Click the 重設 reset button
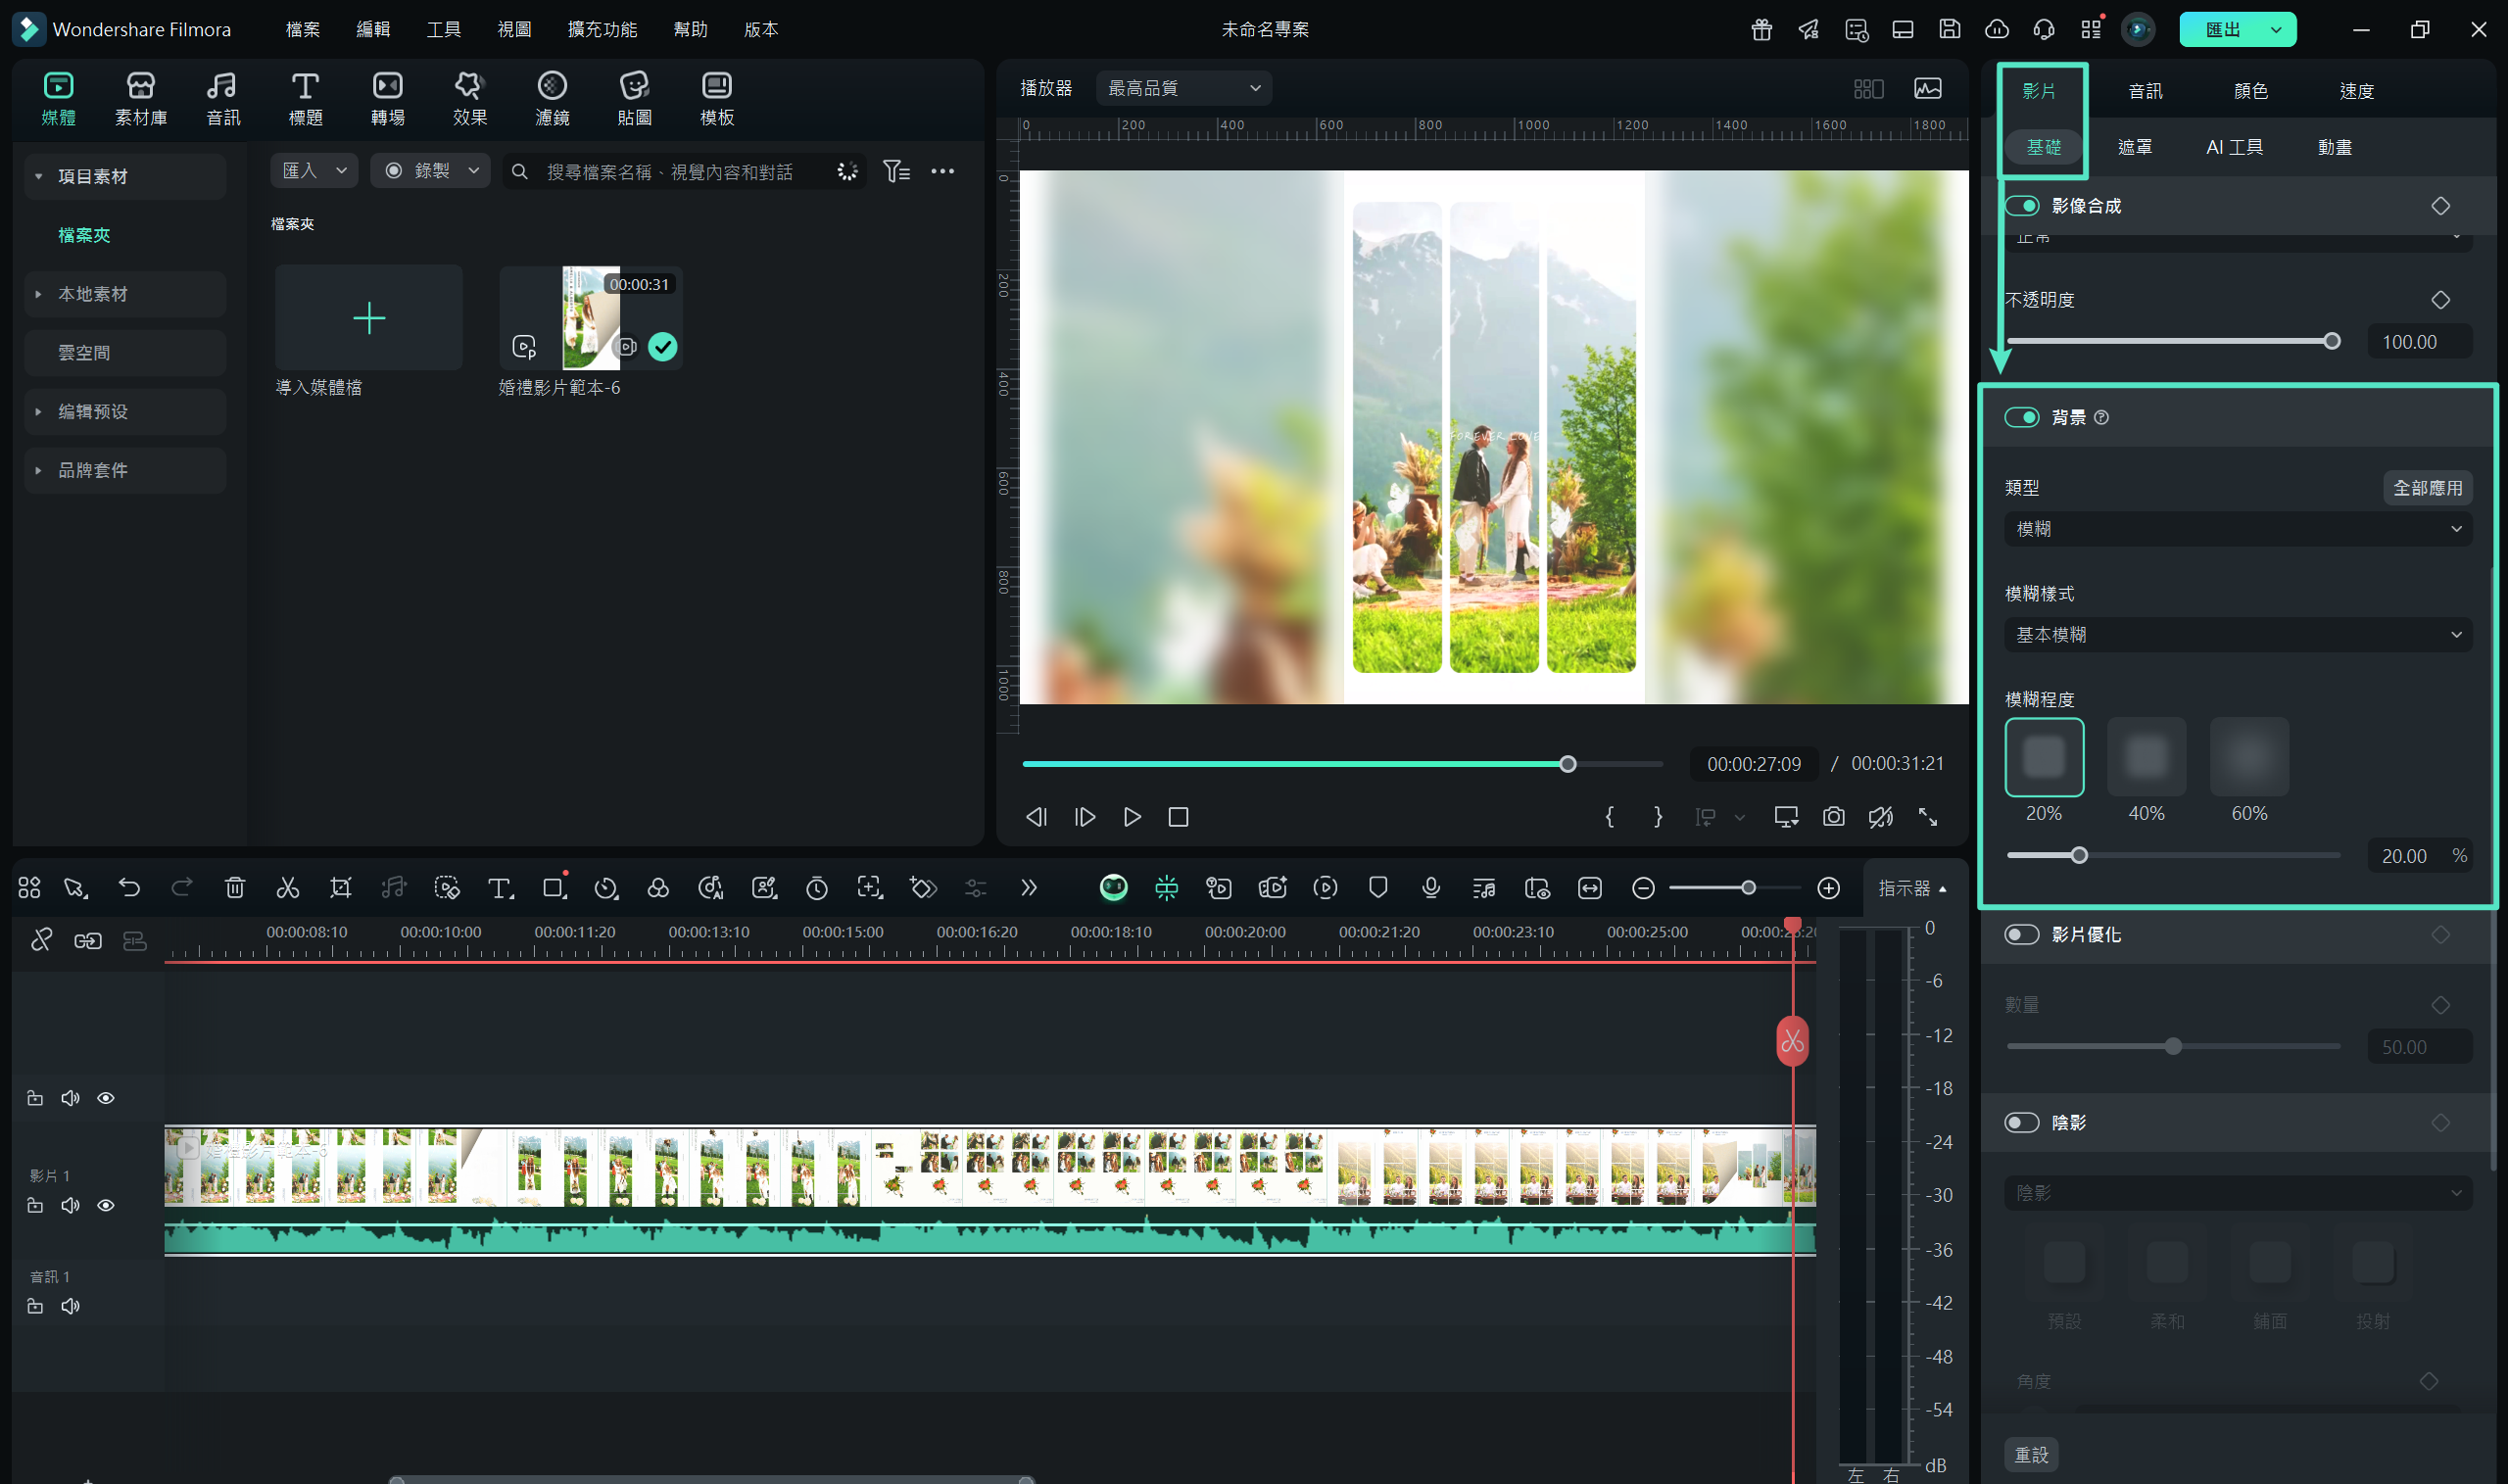Screen dimensions: 2508x1484 pos(2031,1454)
